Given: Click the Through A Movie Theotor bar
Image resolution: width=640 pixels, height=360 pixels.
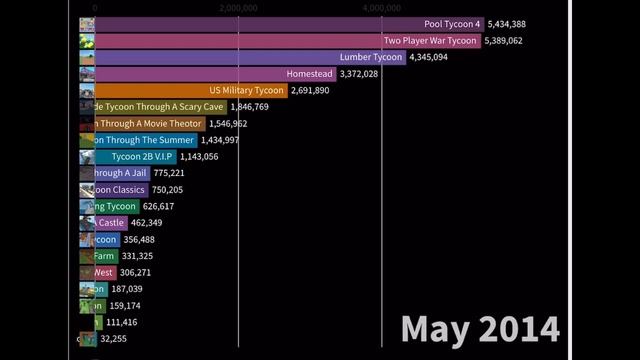Looking at the screenshot, I should [150, 123].
